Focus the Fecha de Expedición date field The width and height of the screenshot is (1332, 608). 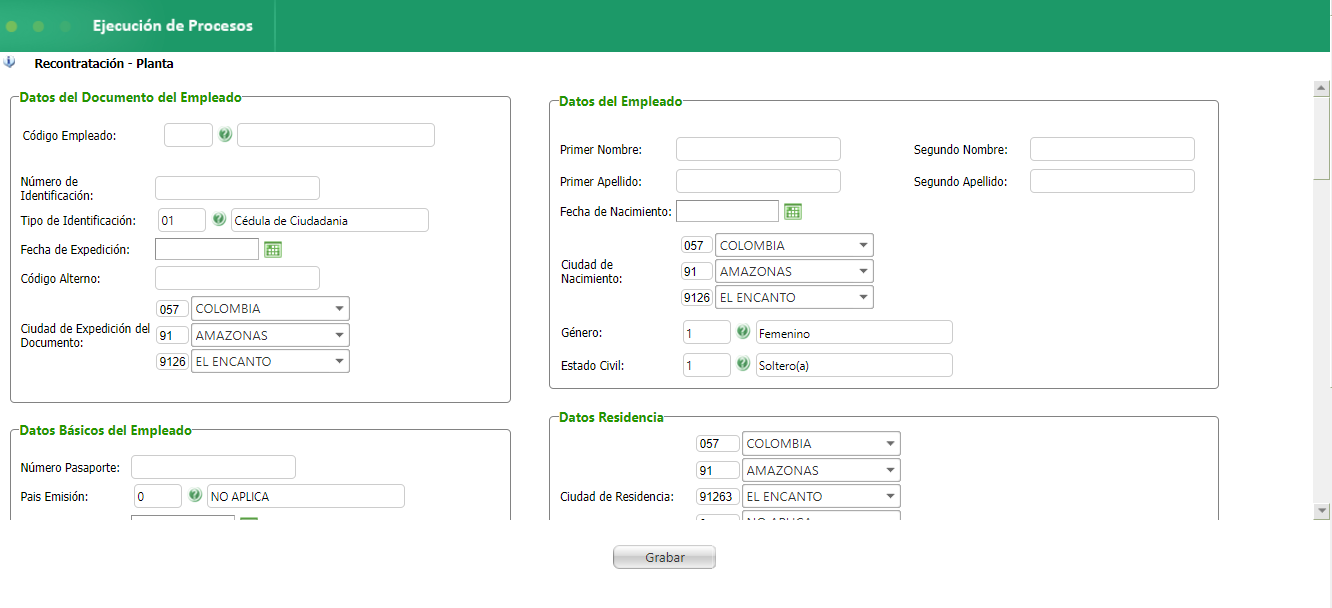[207, 249]
